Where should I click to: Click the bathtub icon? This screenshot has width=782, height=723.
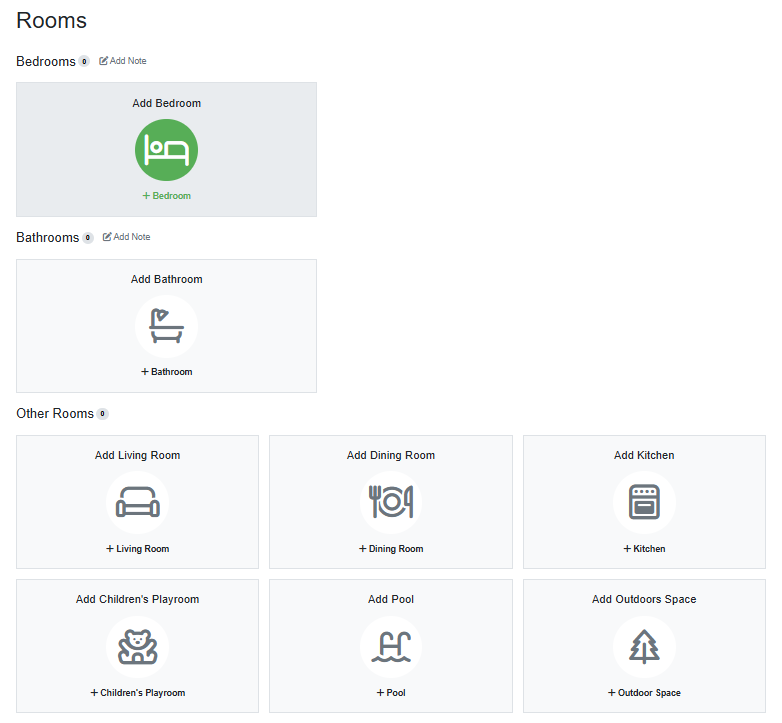pos(166,326)
